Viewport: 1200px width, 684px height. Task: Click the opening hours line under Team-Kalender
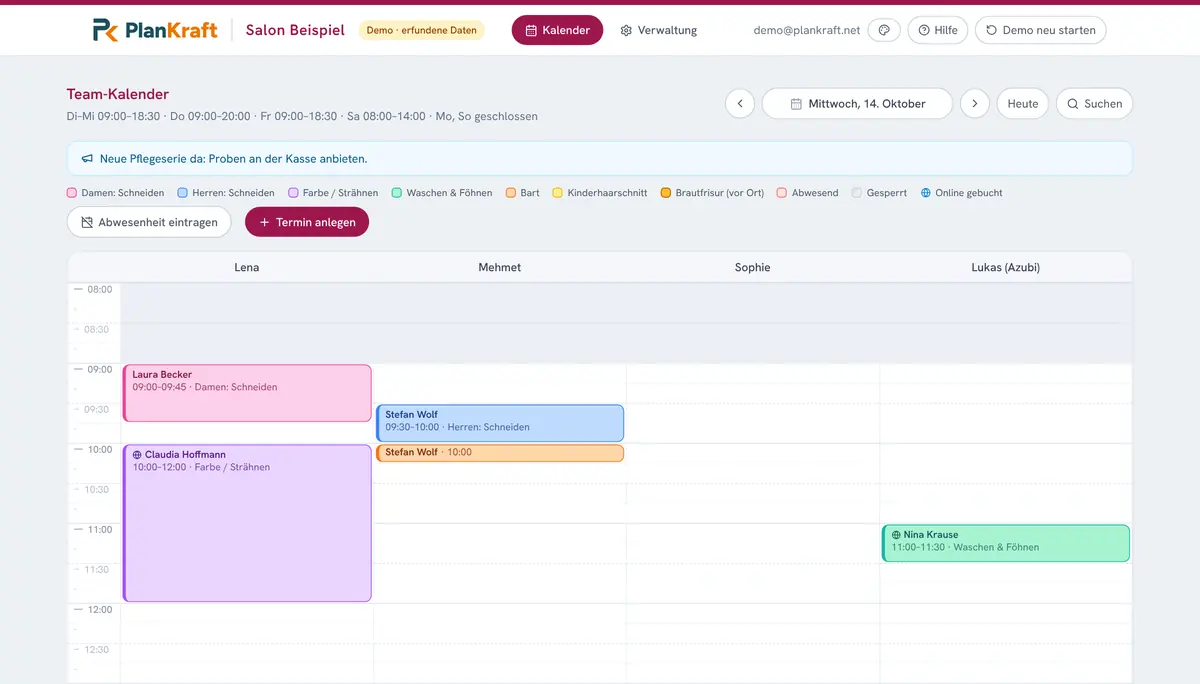[302, 116]
